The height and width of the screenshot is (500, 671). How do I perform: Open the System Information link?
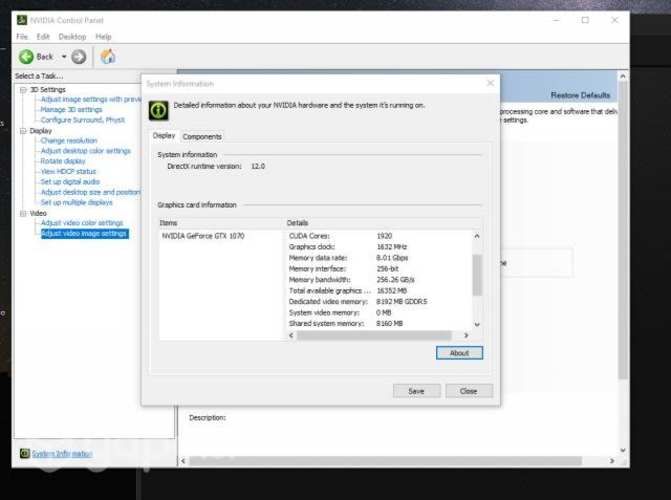(x=62, y=454)
